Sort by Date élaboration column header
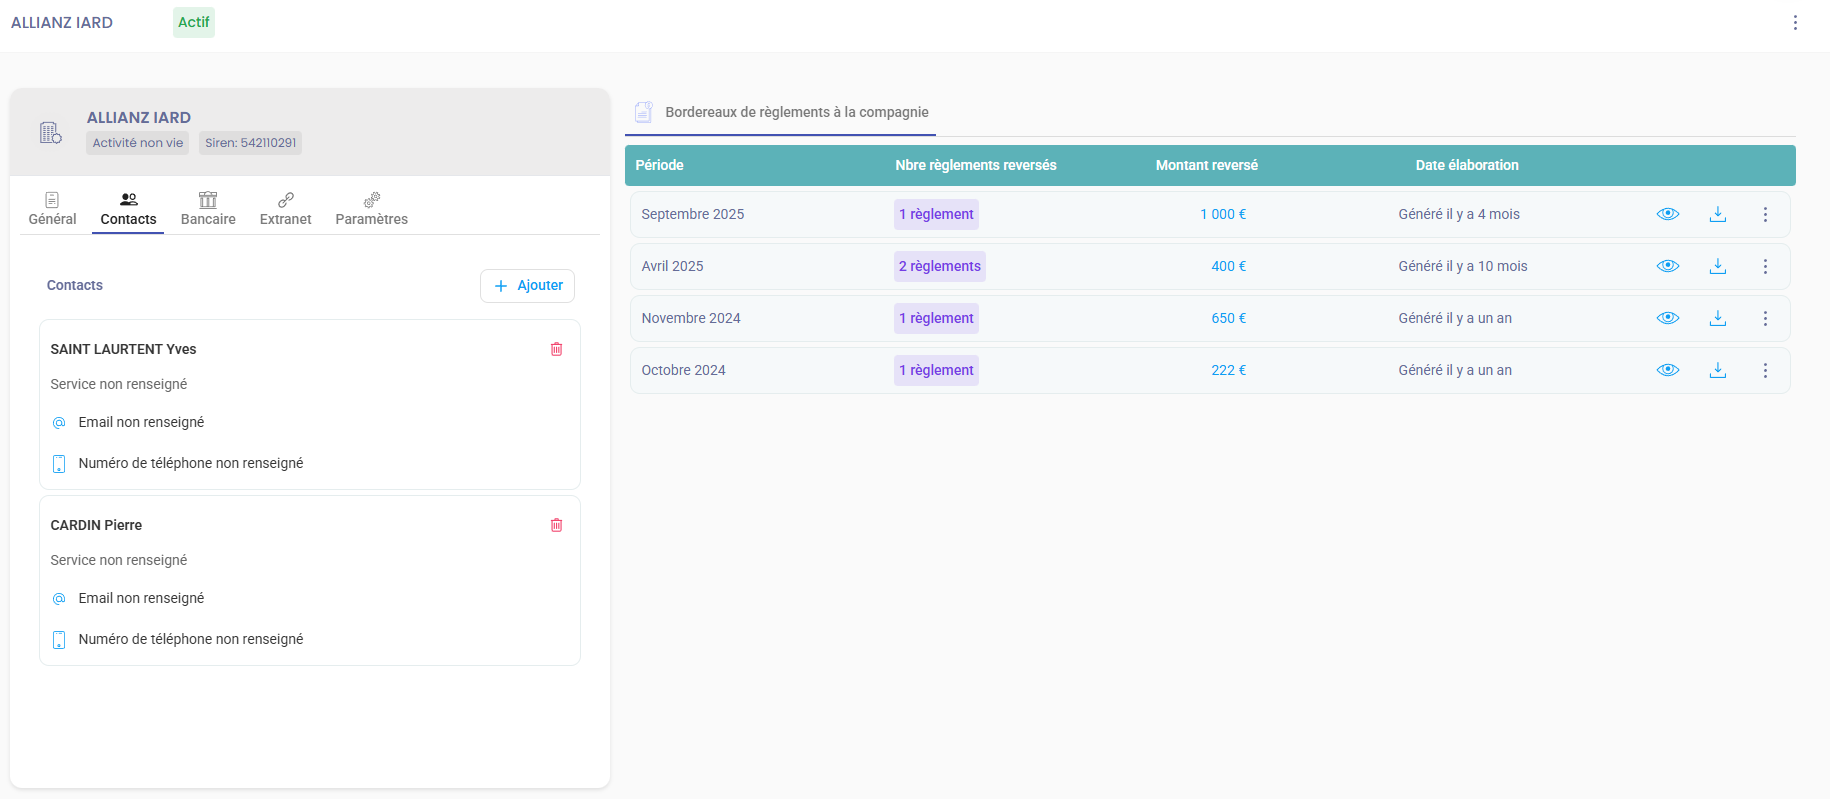 pyautogui.click(x=1467, y=165)
